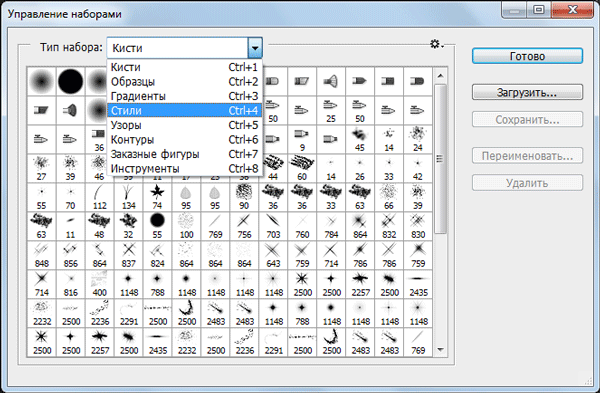Choose Заказные фигуры in the dropdown
Image resolution: width=600 pixels, height=393 pixels.
pos(184,154)
